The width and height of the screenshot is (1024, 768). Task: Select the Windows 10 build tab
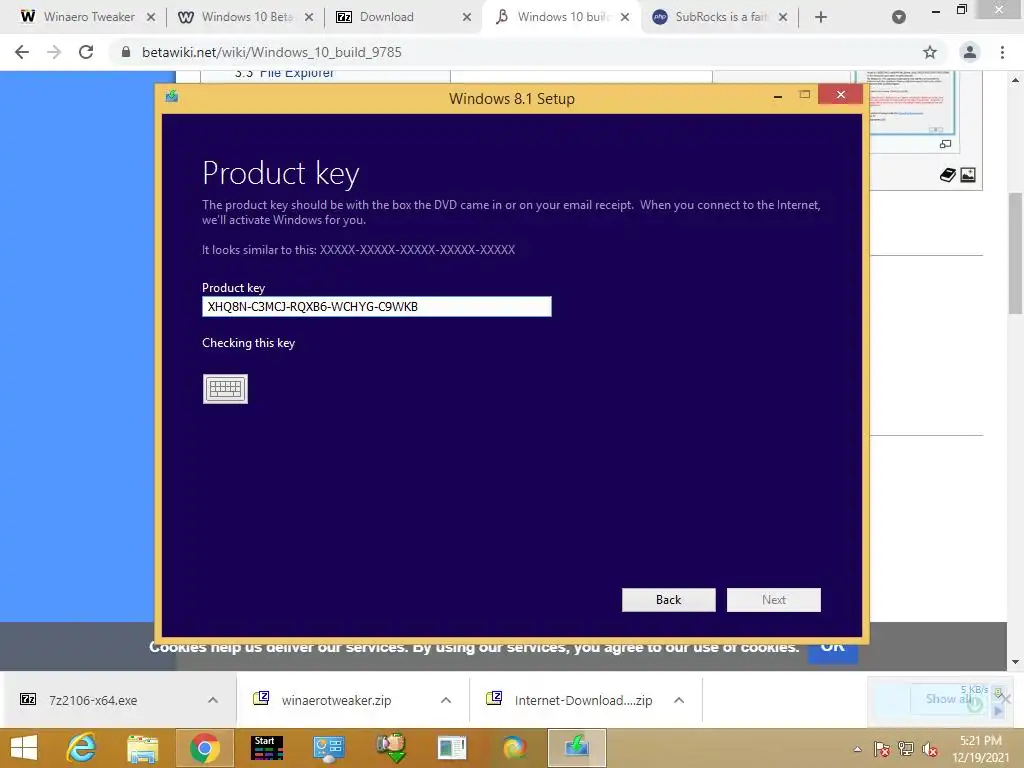click(x=561, y=17)
